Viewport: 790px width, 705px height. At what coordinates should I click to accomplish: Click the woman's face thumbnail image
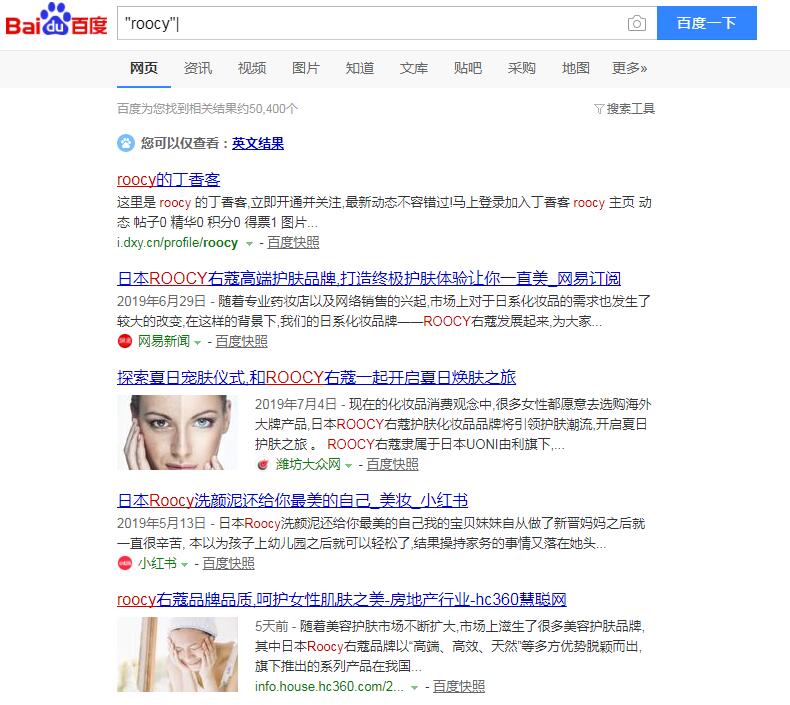pyautogui.click(x=177, y=432)
